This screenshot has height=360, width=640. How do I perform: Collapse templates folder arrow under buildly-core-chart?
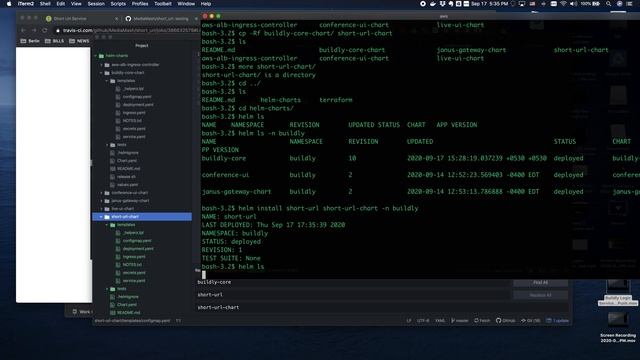(107, 81)
